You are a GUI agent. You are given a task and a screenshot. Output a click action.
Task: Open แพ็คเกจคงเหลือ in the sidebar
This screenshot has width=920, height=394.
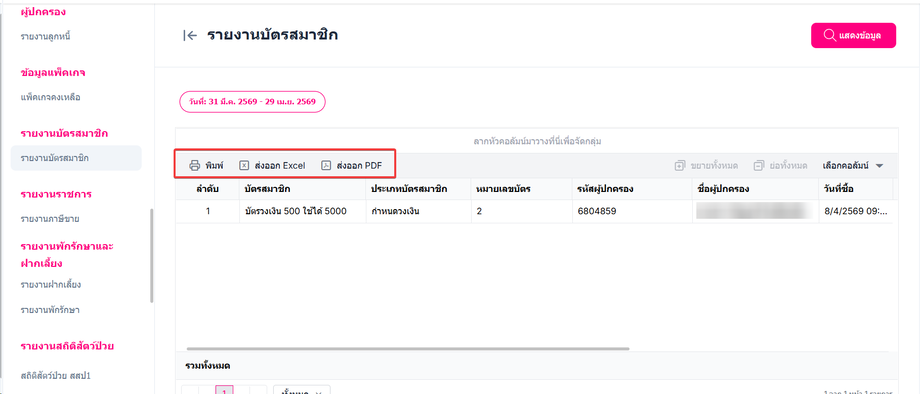(50, 97)
